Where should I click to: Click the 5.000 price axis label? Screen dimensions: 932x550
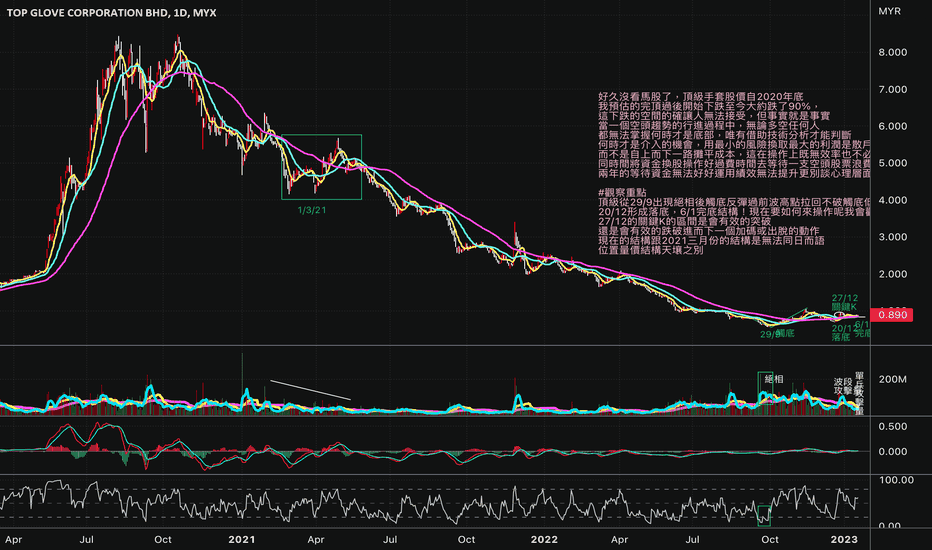(893, 163)
